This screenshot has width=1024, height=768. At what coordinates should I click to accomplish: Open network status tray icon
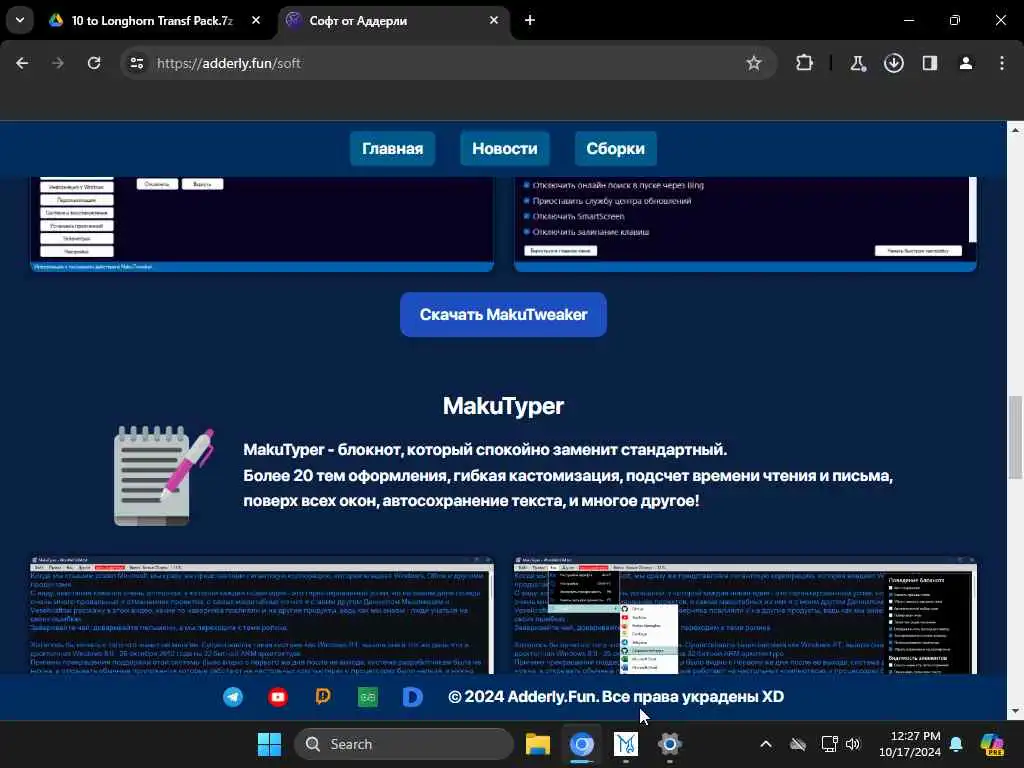click(829, 744)
